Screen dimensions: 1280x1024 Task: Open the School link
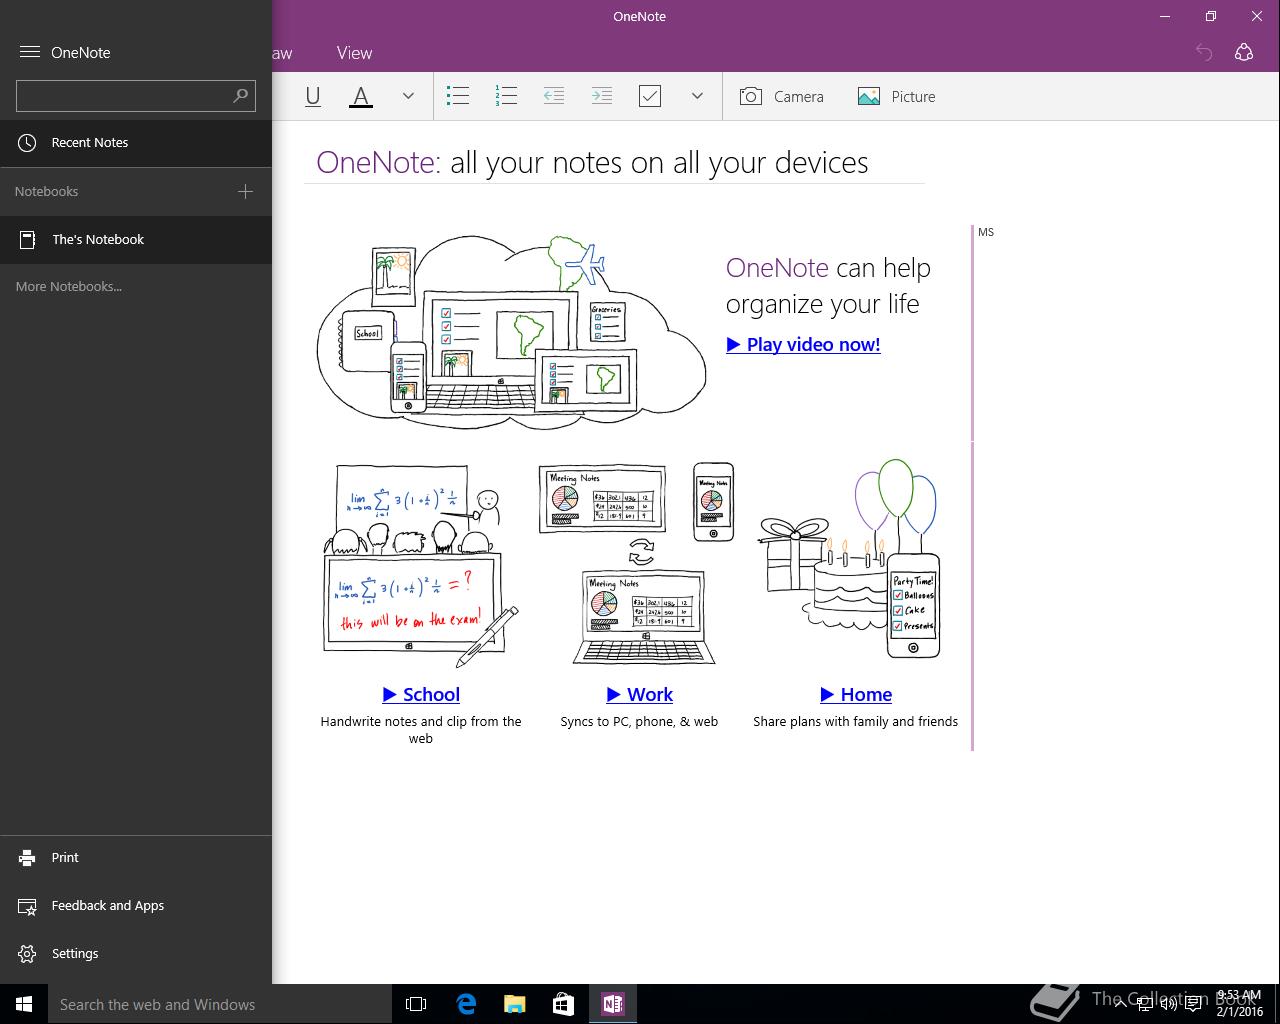click(x=421, y=694)
